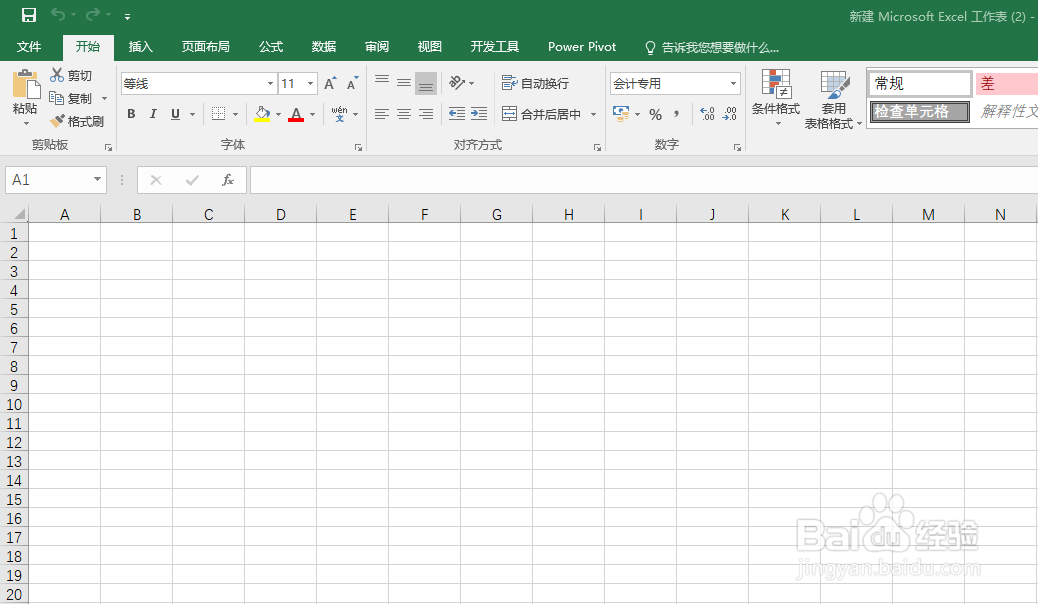Screen dimensions: 1038x604
Task: Click the Select All corner triangle
Action: point(19,213)
